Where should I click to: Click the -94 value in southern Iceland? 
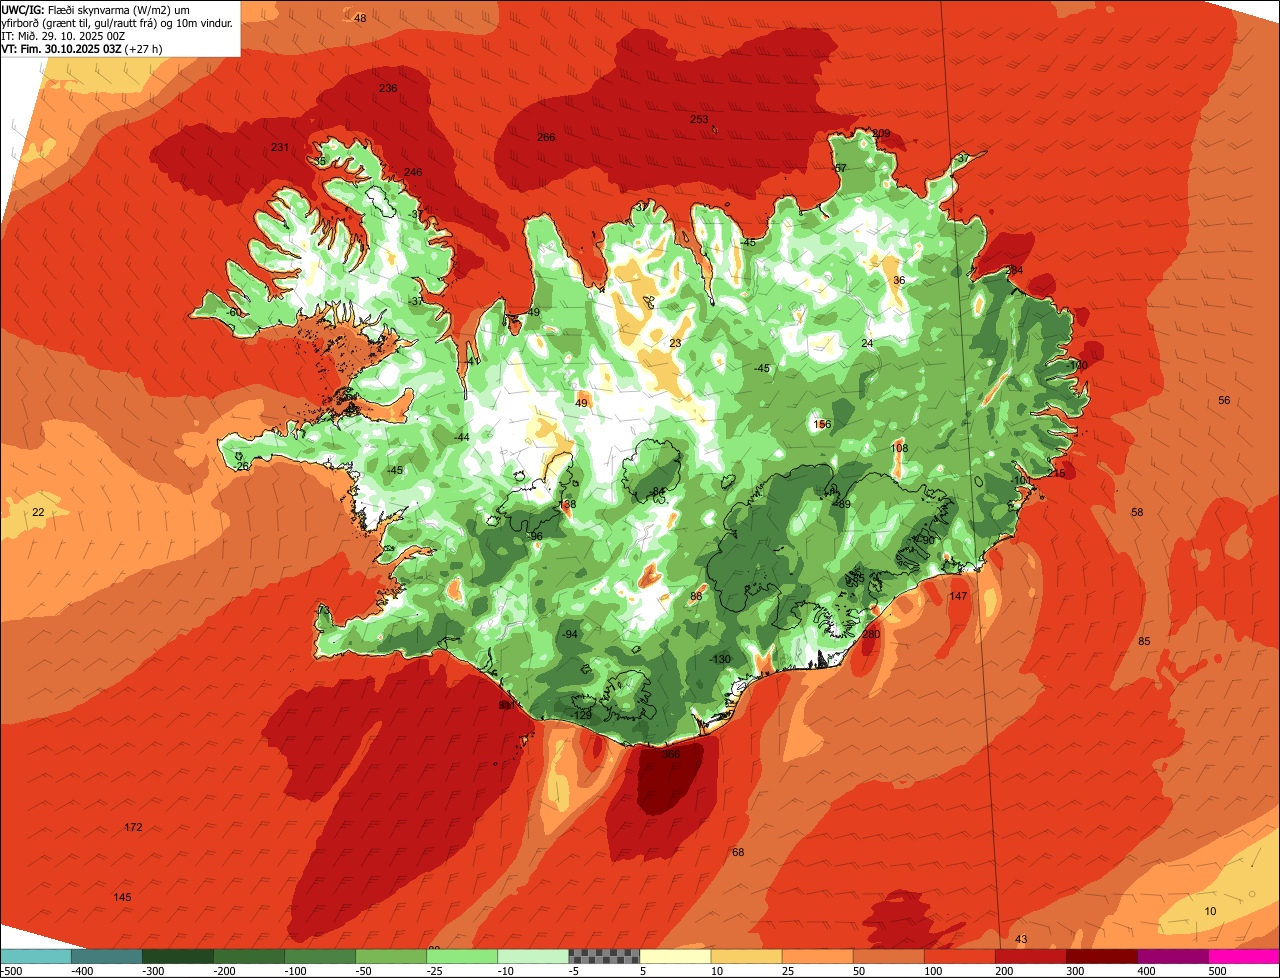[570, 634]
